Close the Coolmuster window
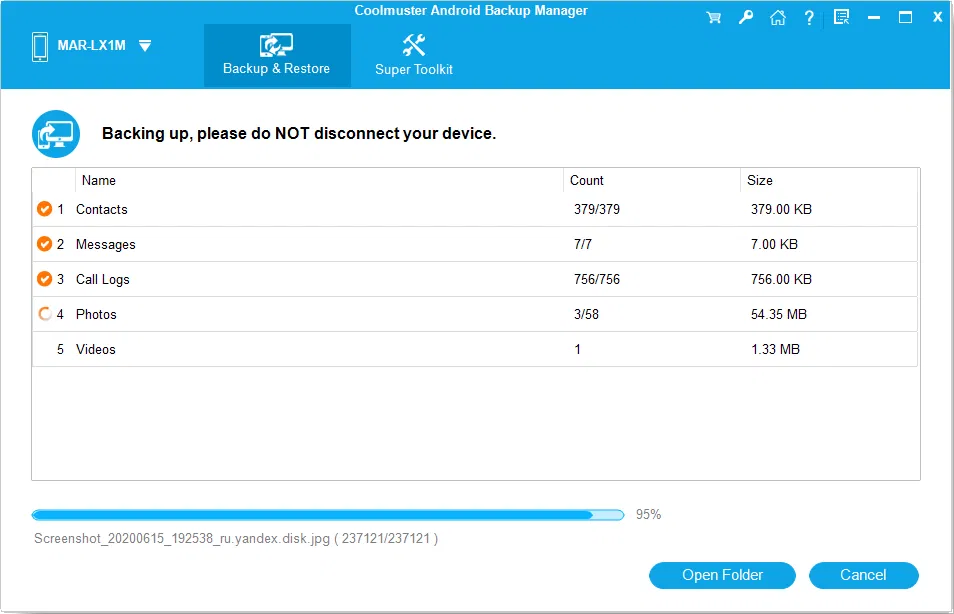Screen dimensions: 954x614 tap(938, 18)
